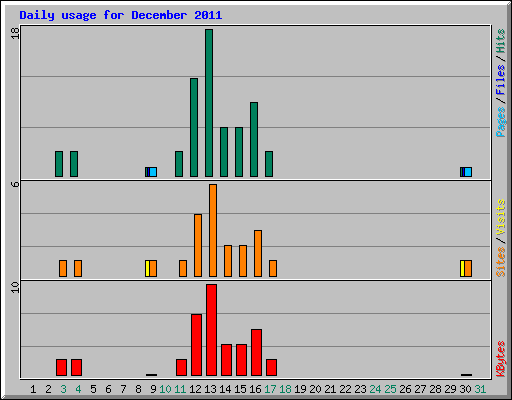
Task: Click the red KBytes bar for day 11
Action: point(182,367)
